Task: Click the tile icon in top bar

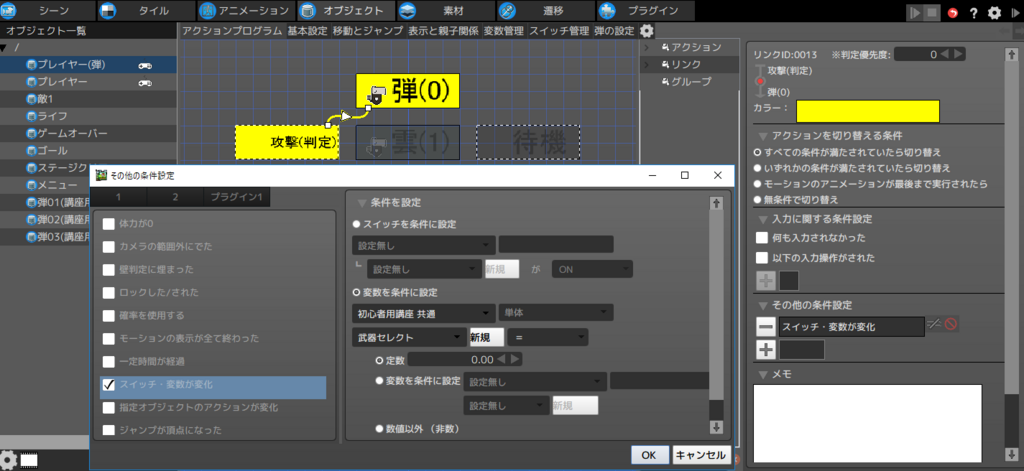Action: click(x=109, y=11)
